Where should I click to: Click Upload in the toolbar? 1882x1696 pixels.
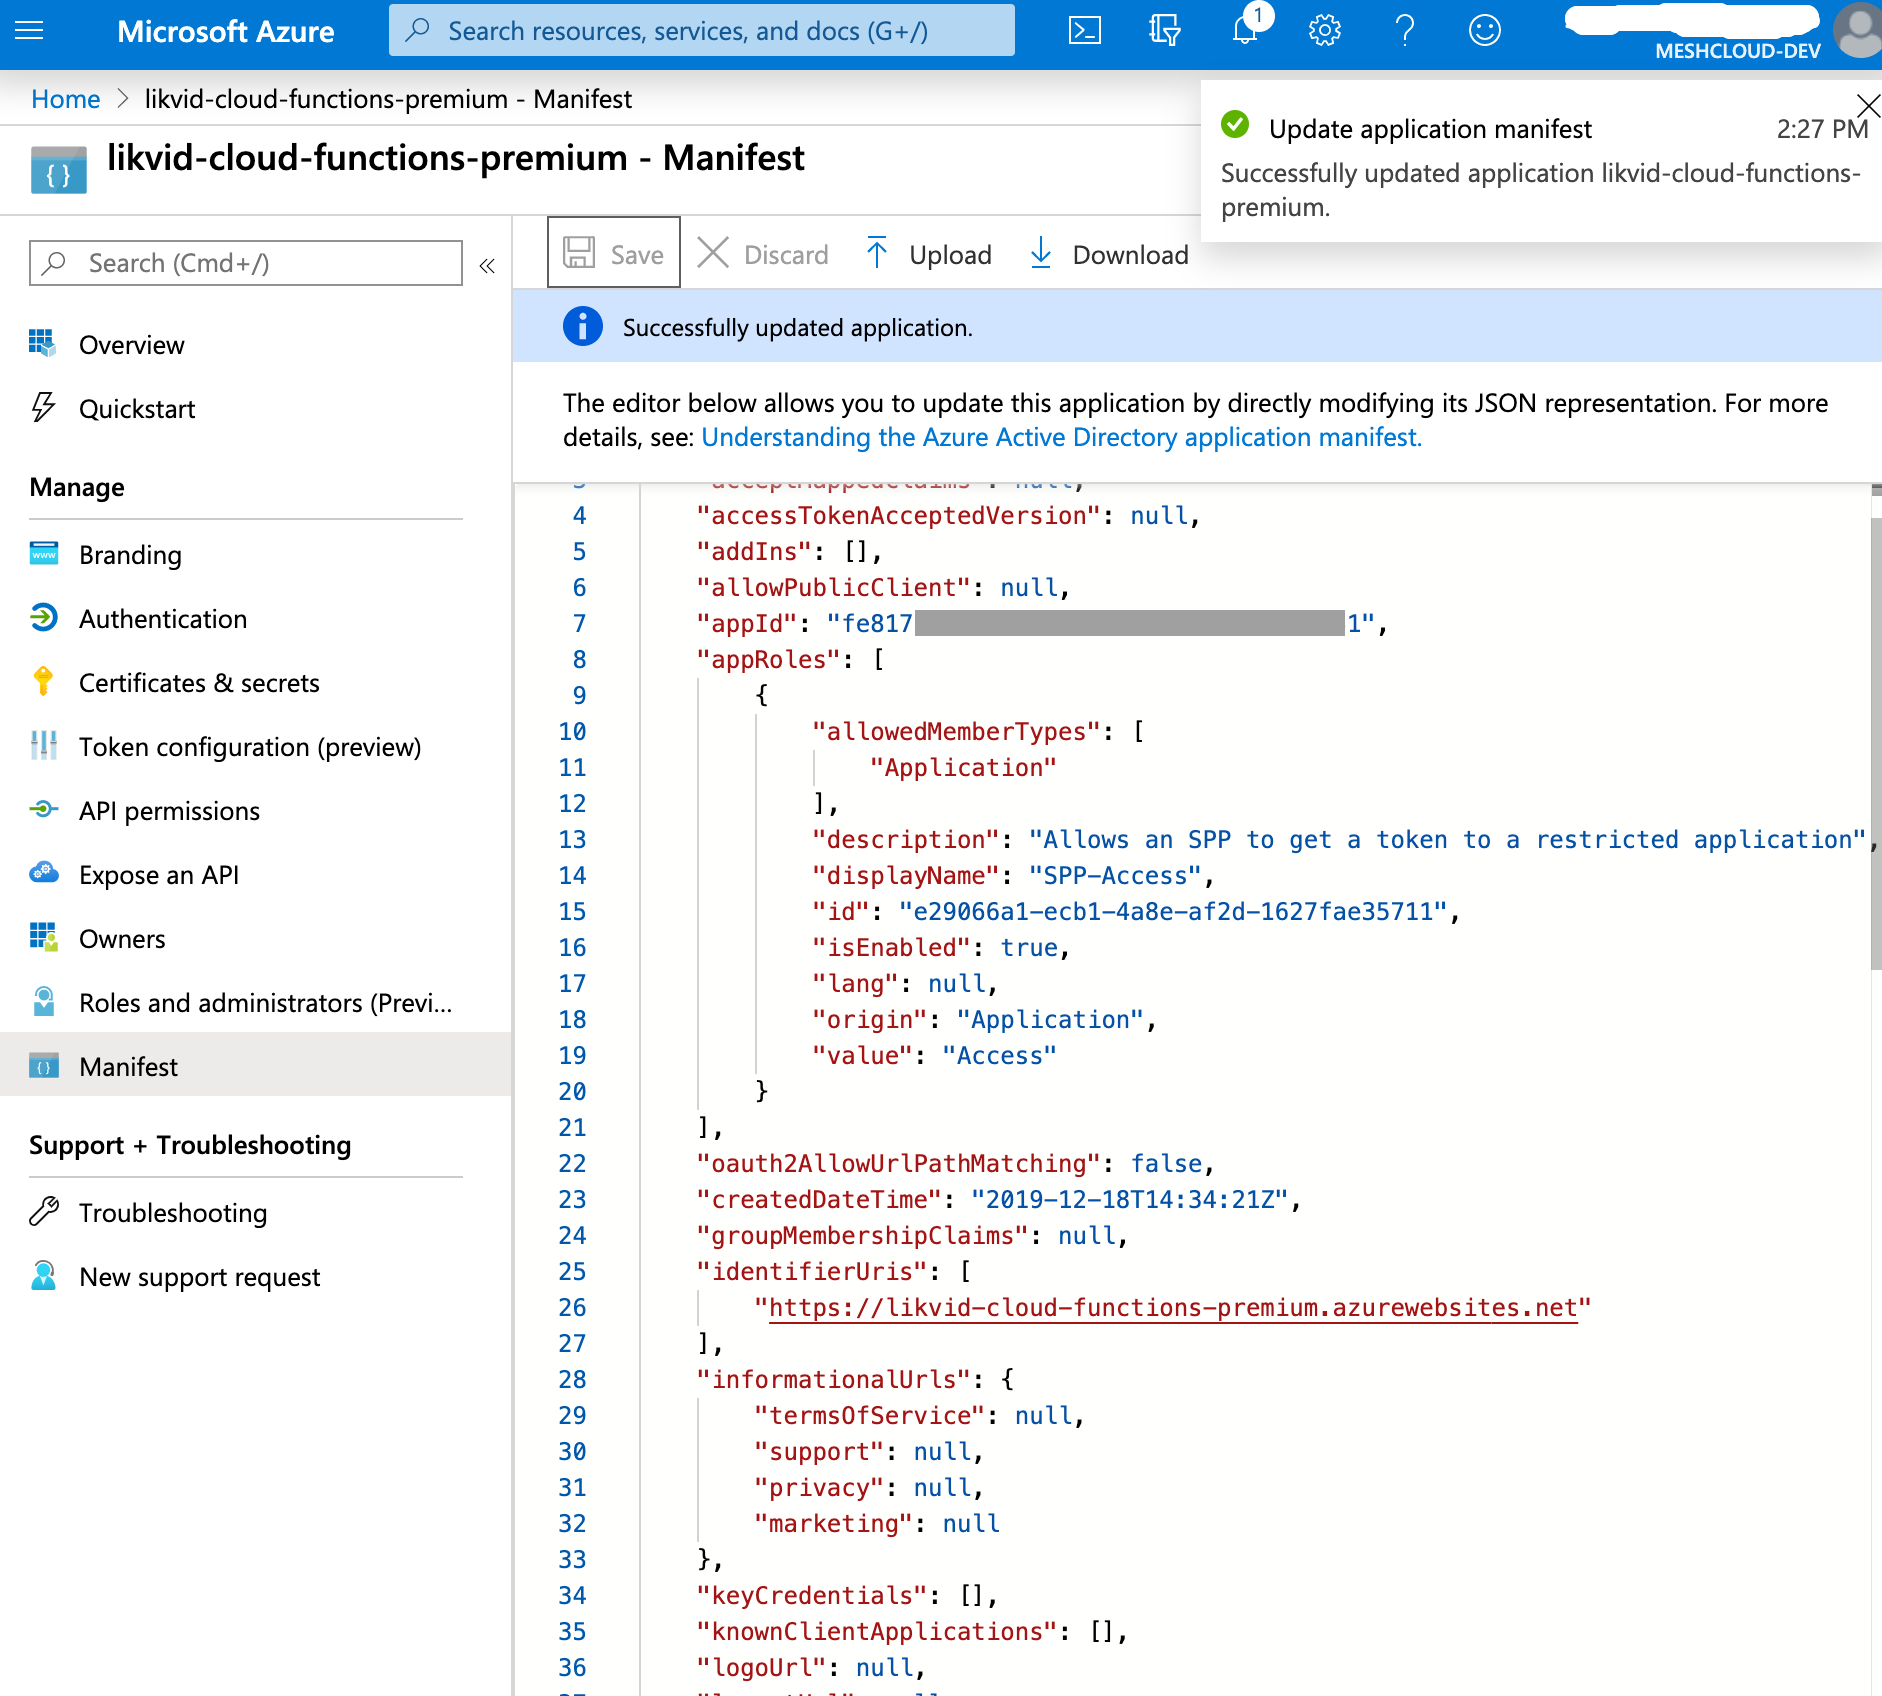(x=929, y=254)
